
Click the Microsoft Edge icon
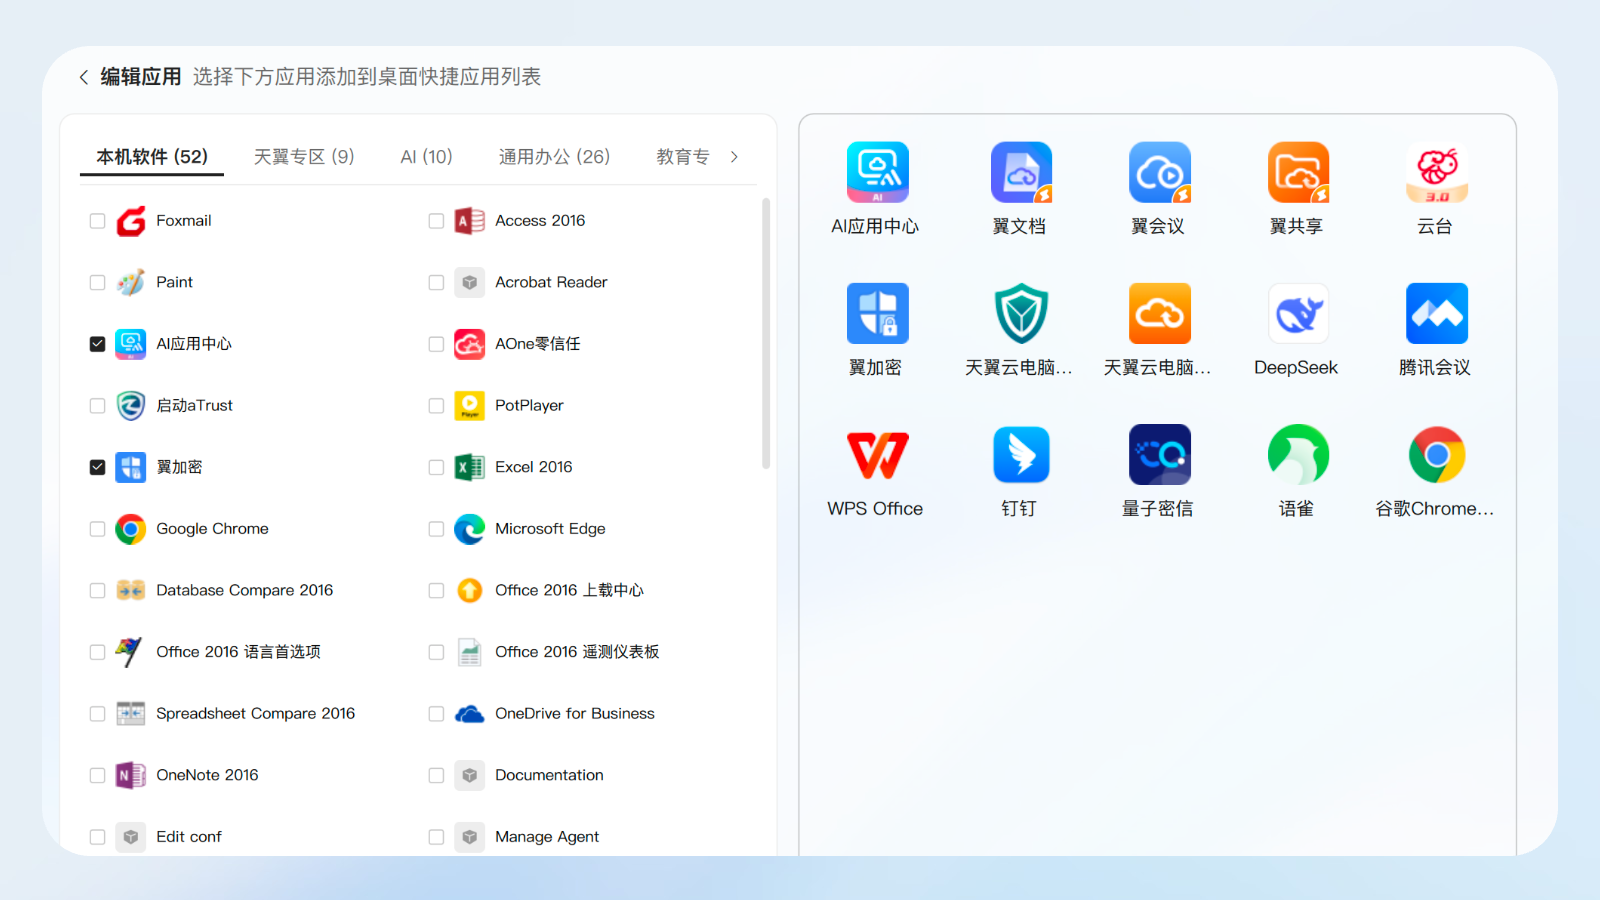pyautogui.click(x=470, y=529)
